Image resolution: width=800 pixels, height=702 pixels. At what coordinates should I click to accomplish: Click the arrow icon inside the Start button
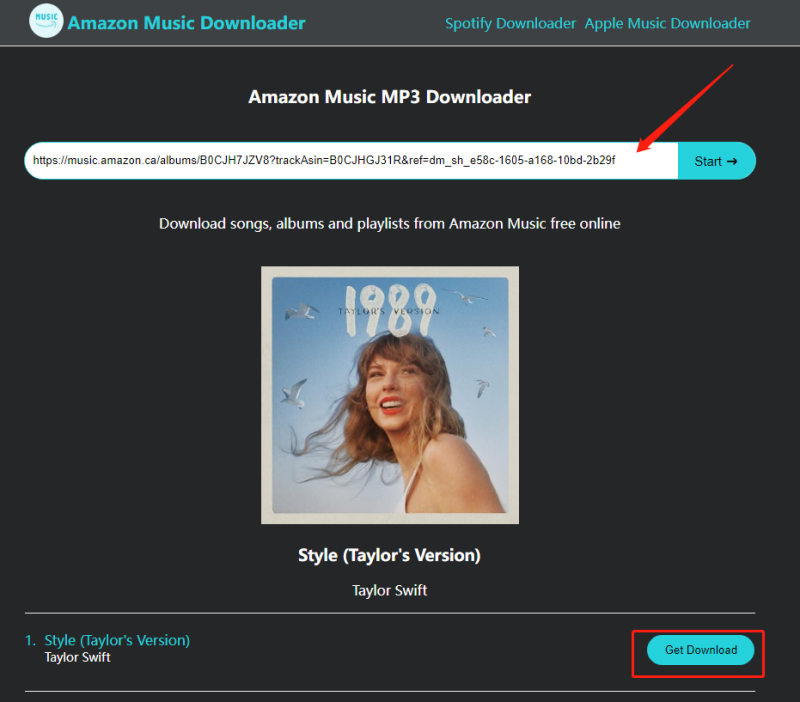point(732,160)
